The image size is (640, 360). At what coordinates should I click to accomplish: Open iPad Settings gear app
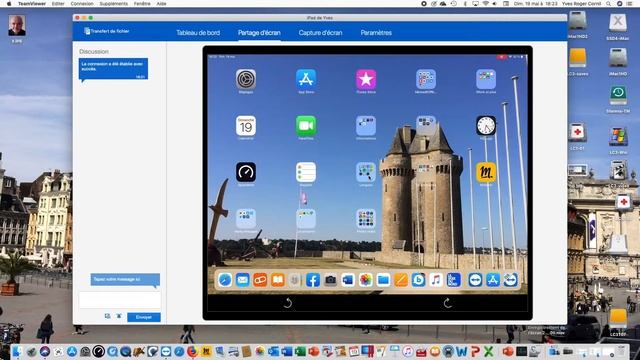(x=246, y=79)
